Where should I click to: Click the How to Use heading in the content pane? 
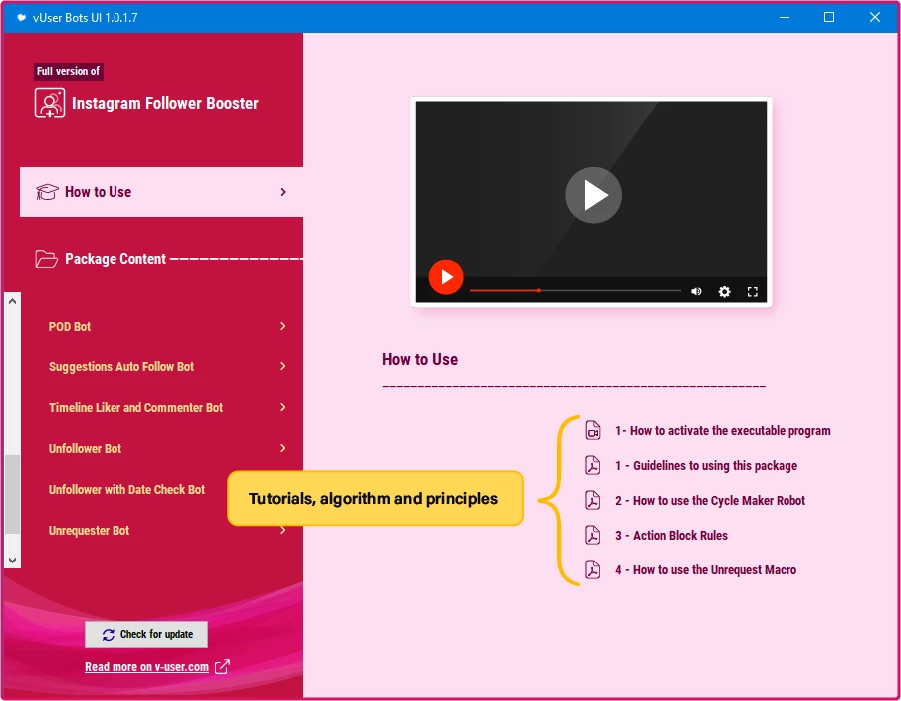point(420,360)
